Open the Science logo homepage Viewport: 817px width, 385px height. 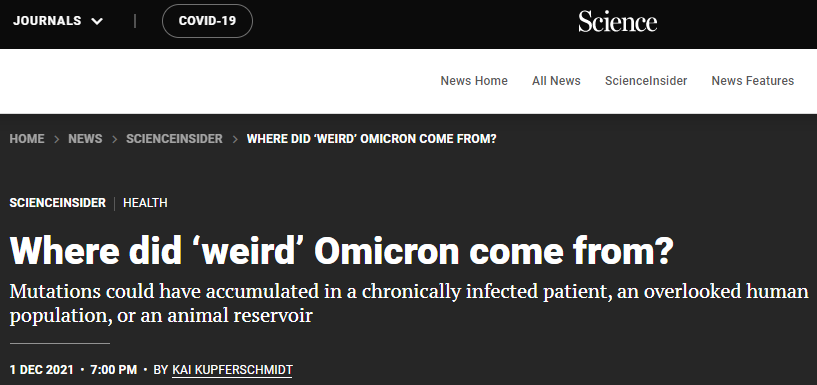(x=617, y=21)
